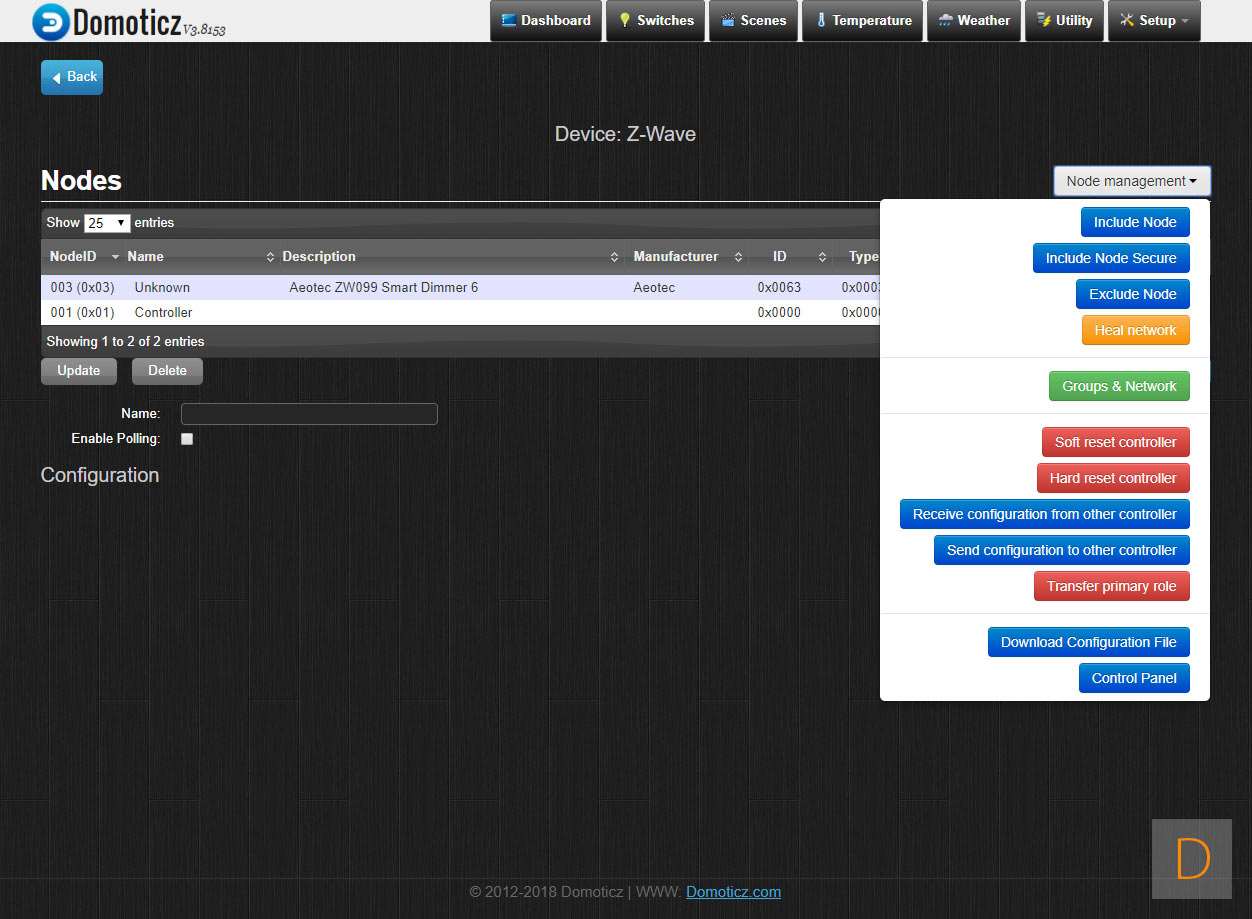1252x919 pixels.
Task: Collapse the Node management dropdown
Action: (x=1131, y=181)
